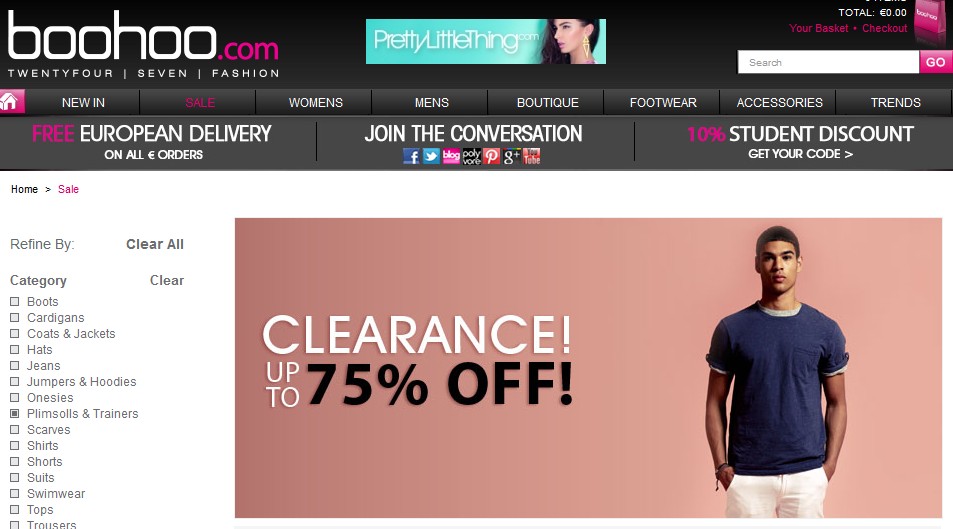The width and height of the screenshot is (953, 529).
Task: Check the Boots category checkbox
Action: pos(15,302)
